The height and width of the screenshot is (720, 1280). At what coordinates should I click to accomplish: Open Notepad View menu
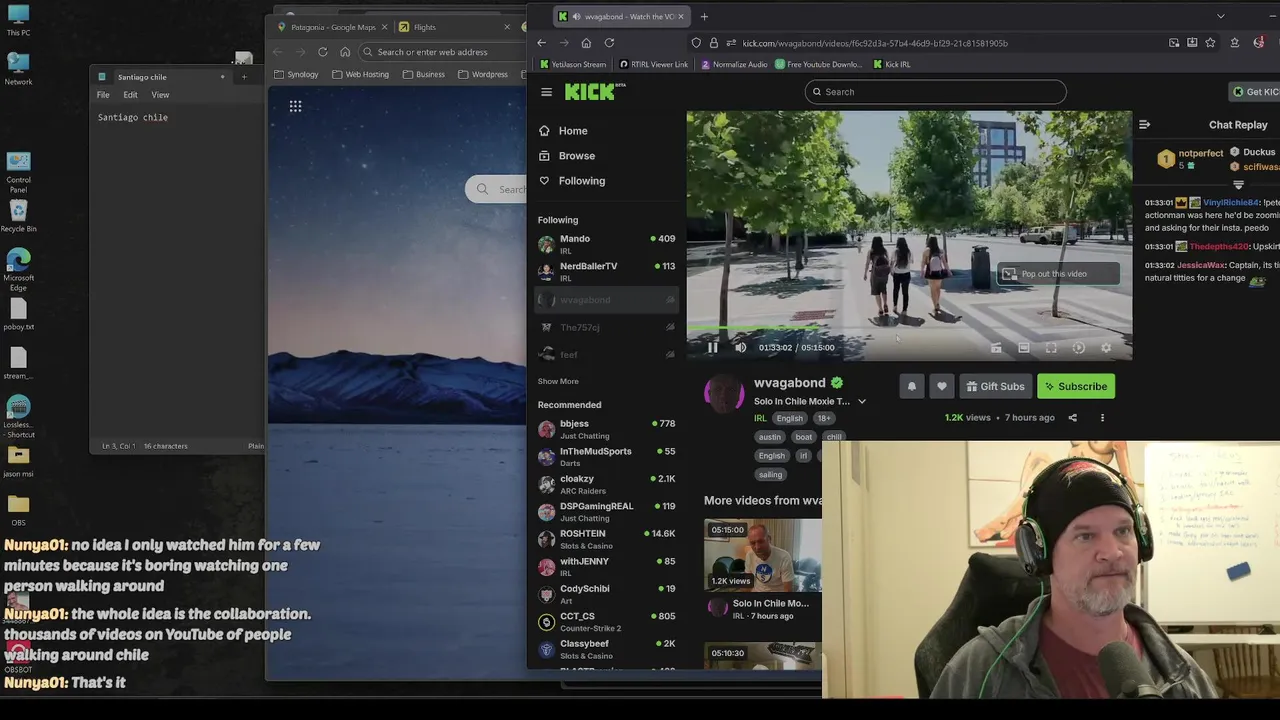point(160,95)
